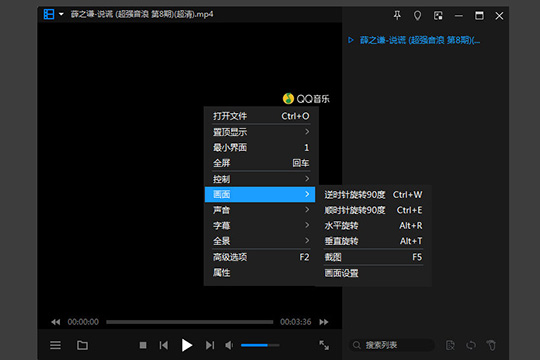Fast-forward using the double-right arrows
Viewport: 540px width, 360px height.
(324, 322)
